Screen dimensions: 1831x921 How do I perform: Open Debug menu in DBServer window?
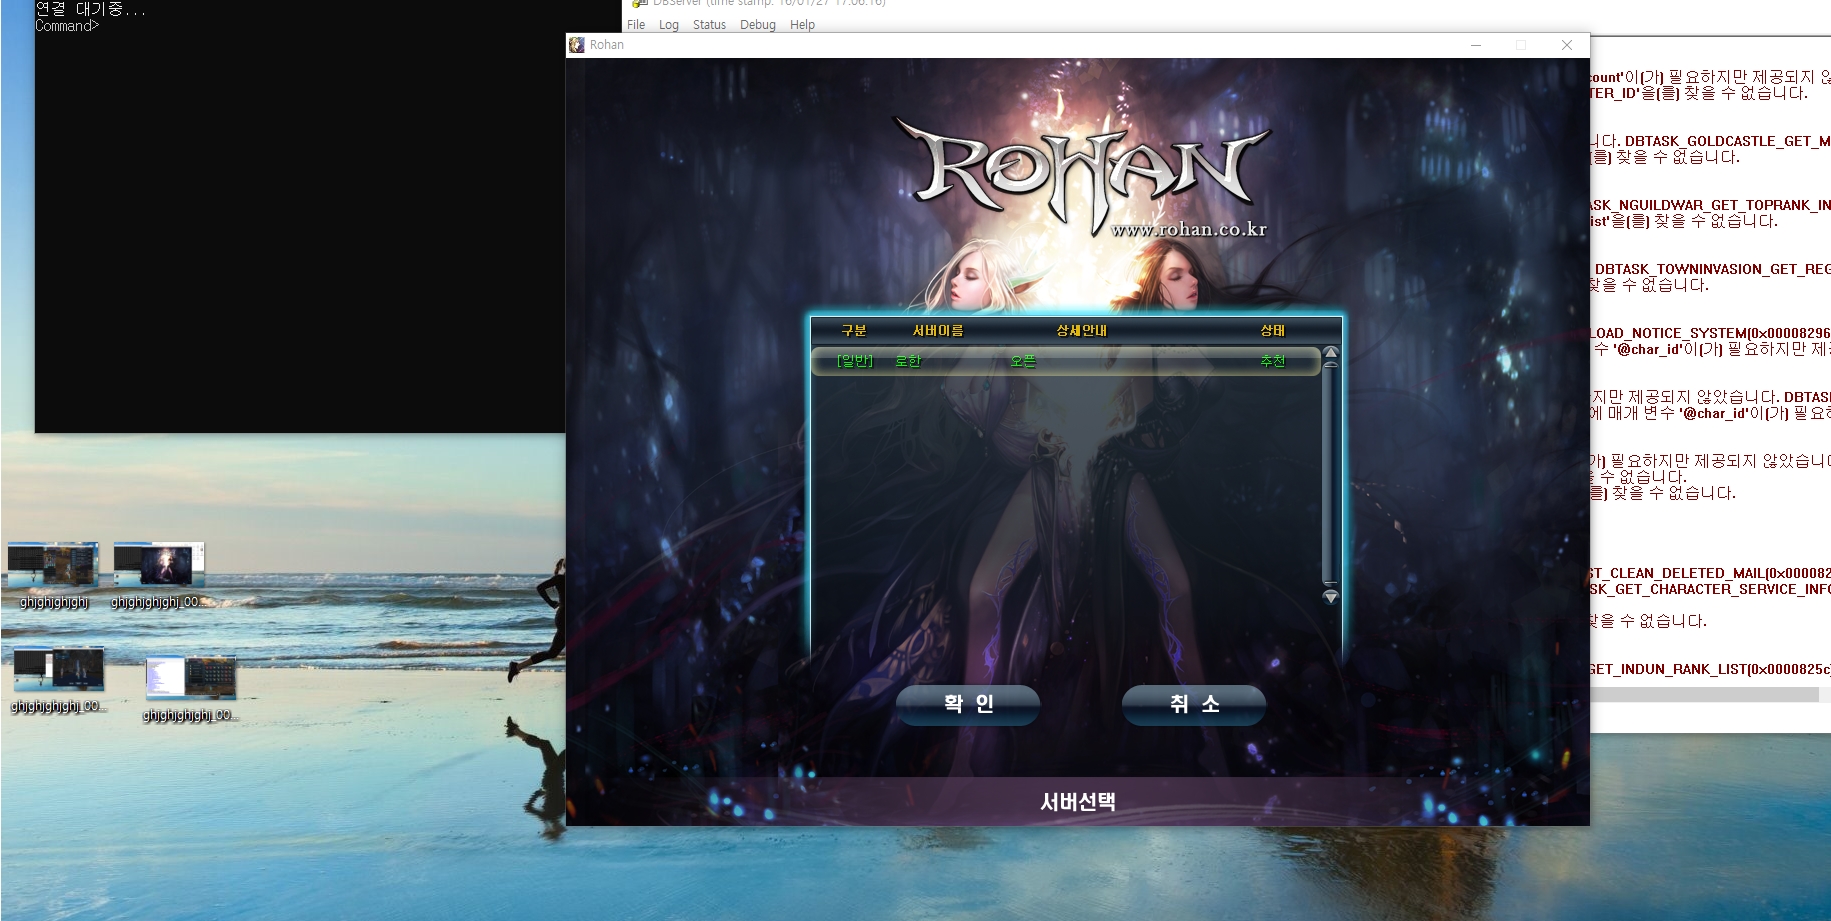[x=758, y=25]
